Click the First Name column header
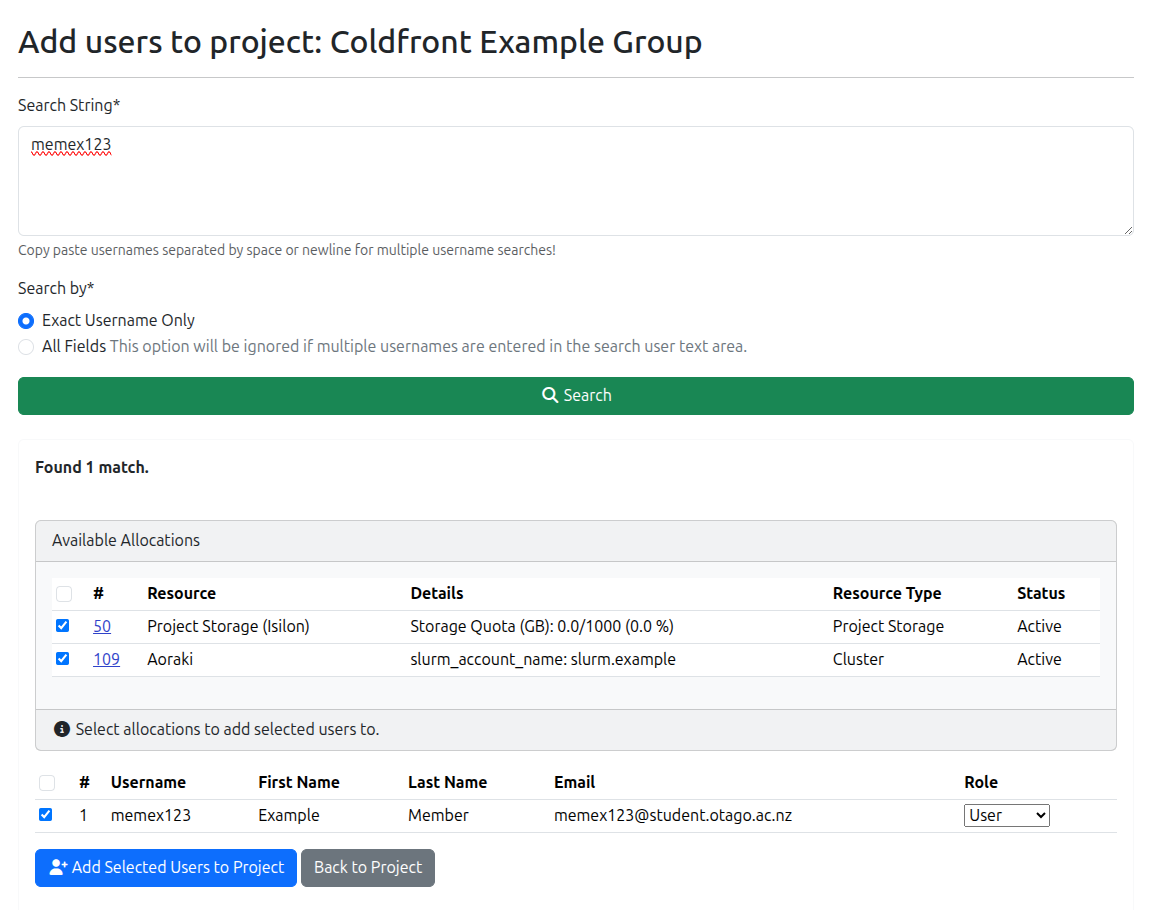Image resolution: width=1152 pixels, height=910 pixels. point(299,782)
